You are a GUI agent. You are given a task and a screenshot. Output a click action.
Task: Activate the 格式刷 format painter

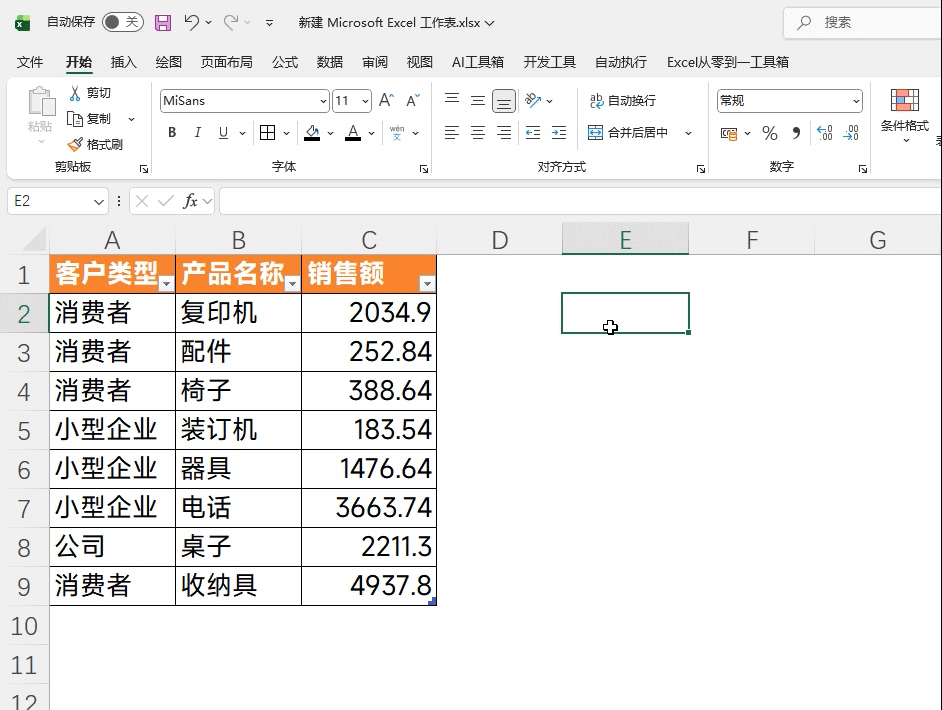coord(96,145)
